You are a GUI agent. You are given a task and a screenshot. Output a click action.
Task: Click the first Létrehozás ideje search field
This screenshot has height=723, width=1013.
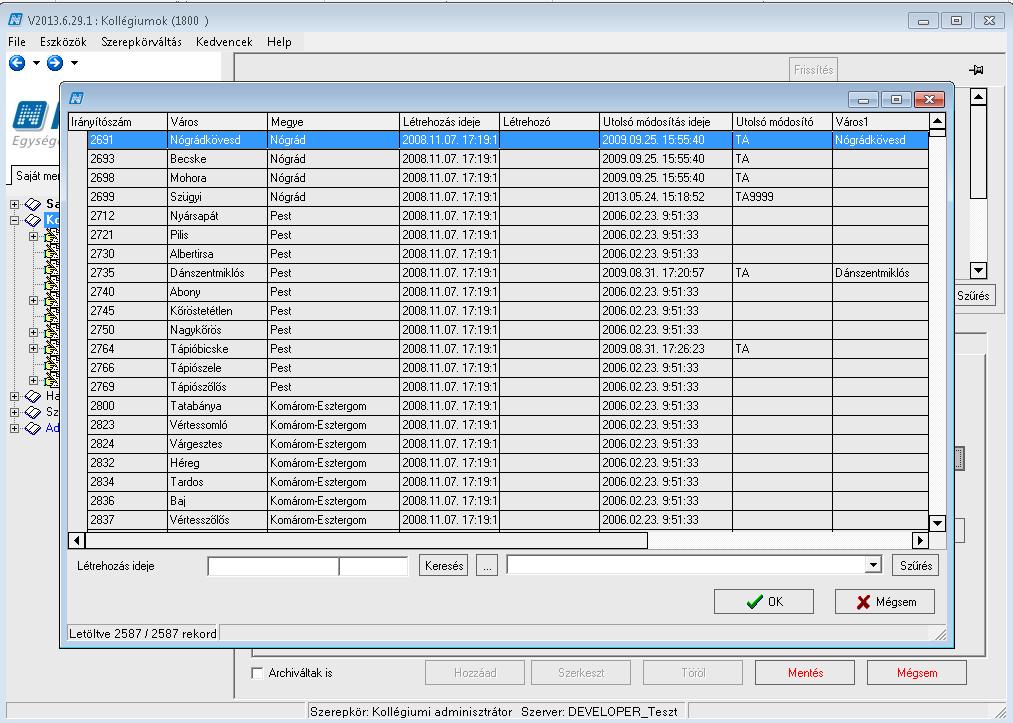coord(273,566)
